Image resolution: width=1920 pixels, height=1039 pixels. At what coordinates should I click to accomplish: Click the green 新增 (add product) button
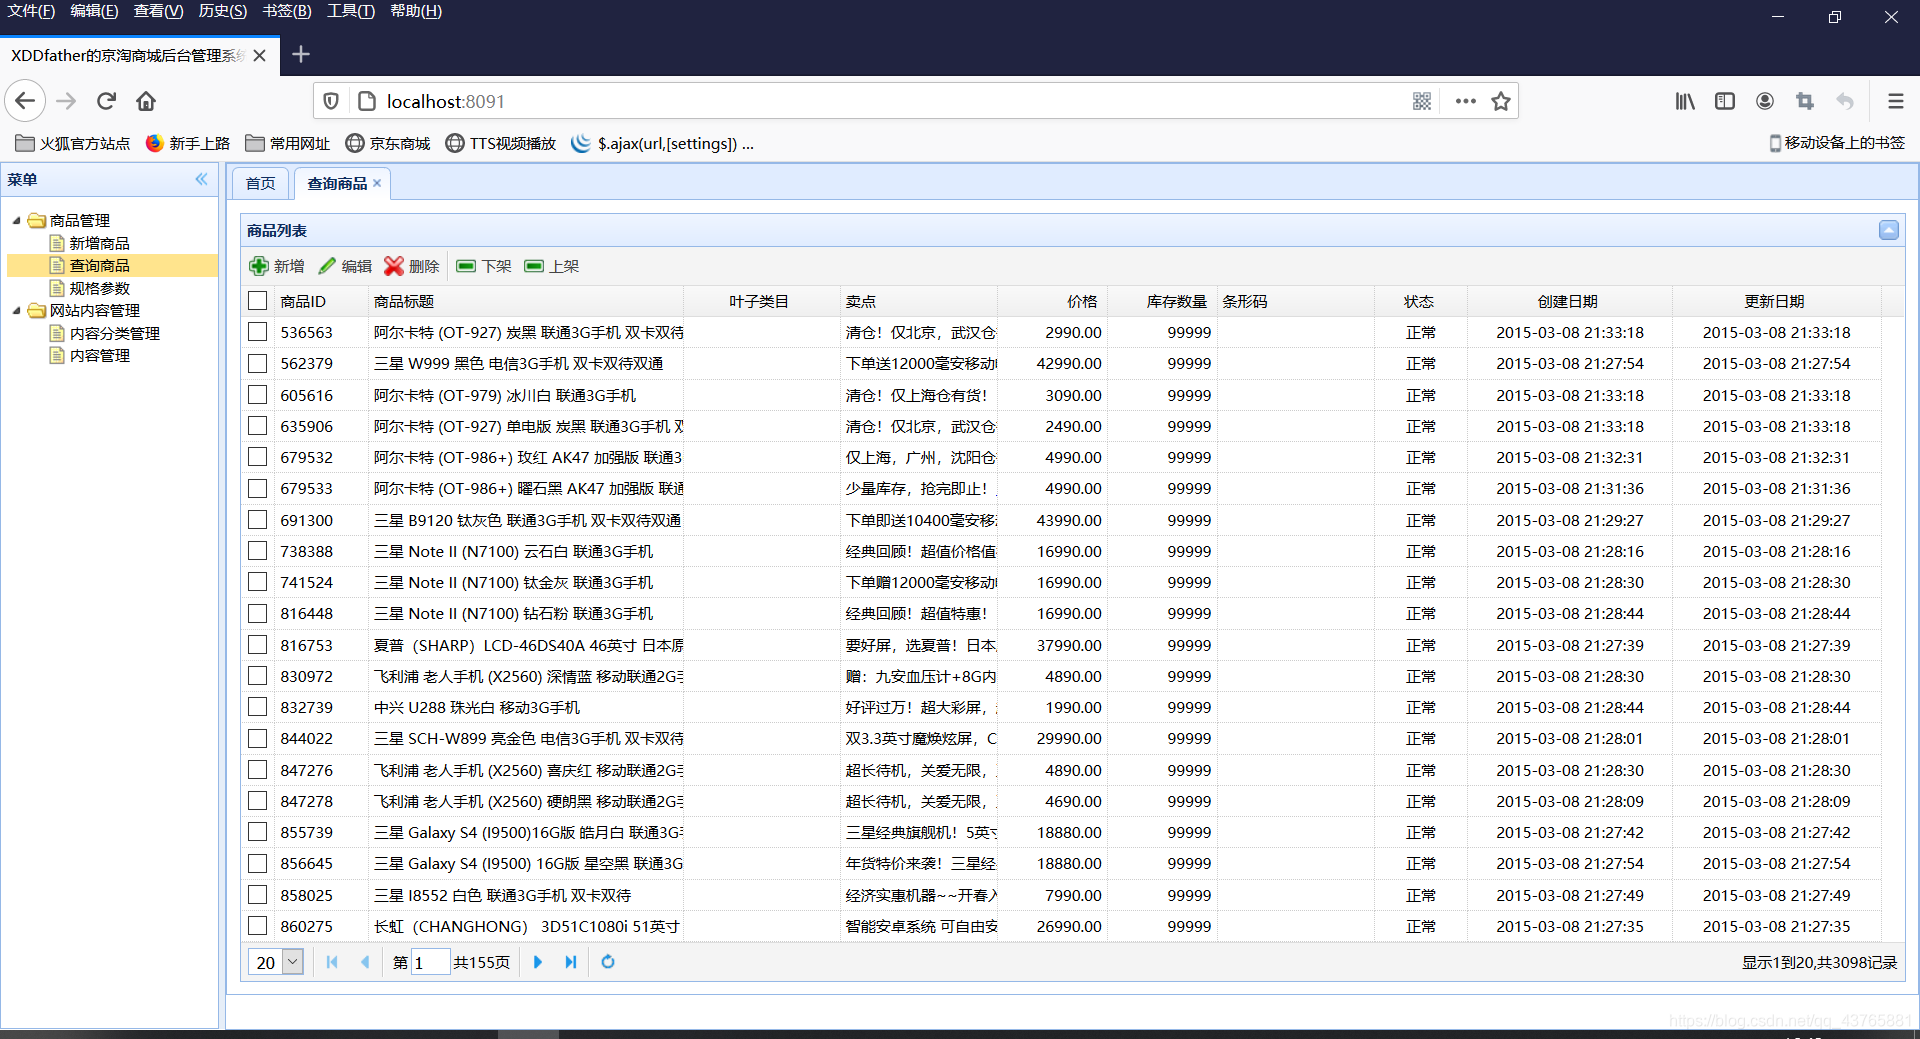pyautogui.click(x=277, y=266)
